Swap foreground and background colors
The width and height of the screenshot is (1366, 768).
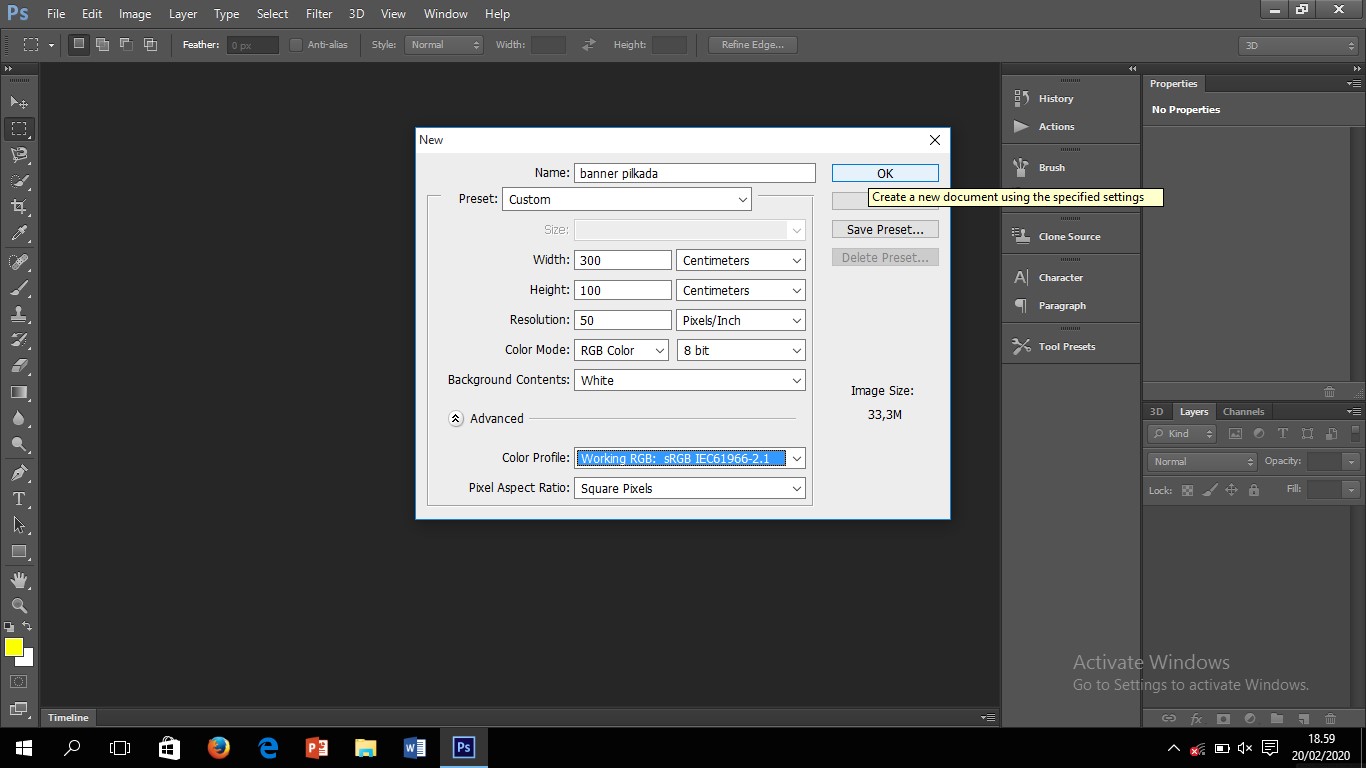point(28,627)
